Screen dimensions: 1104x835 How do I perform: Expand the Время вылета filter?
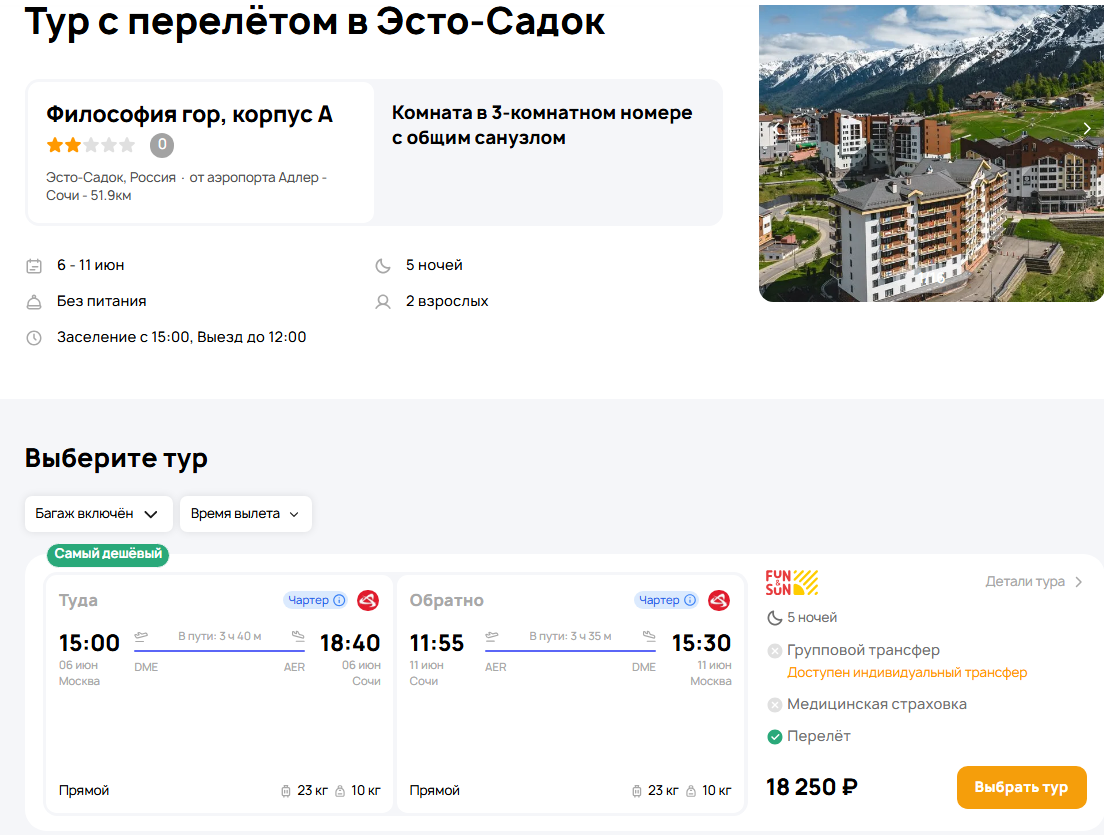point(246,514)
